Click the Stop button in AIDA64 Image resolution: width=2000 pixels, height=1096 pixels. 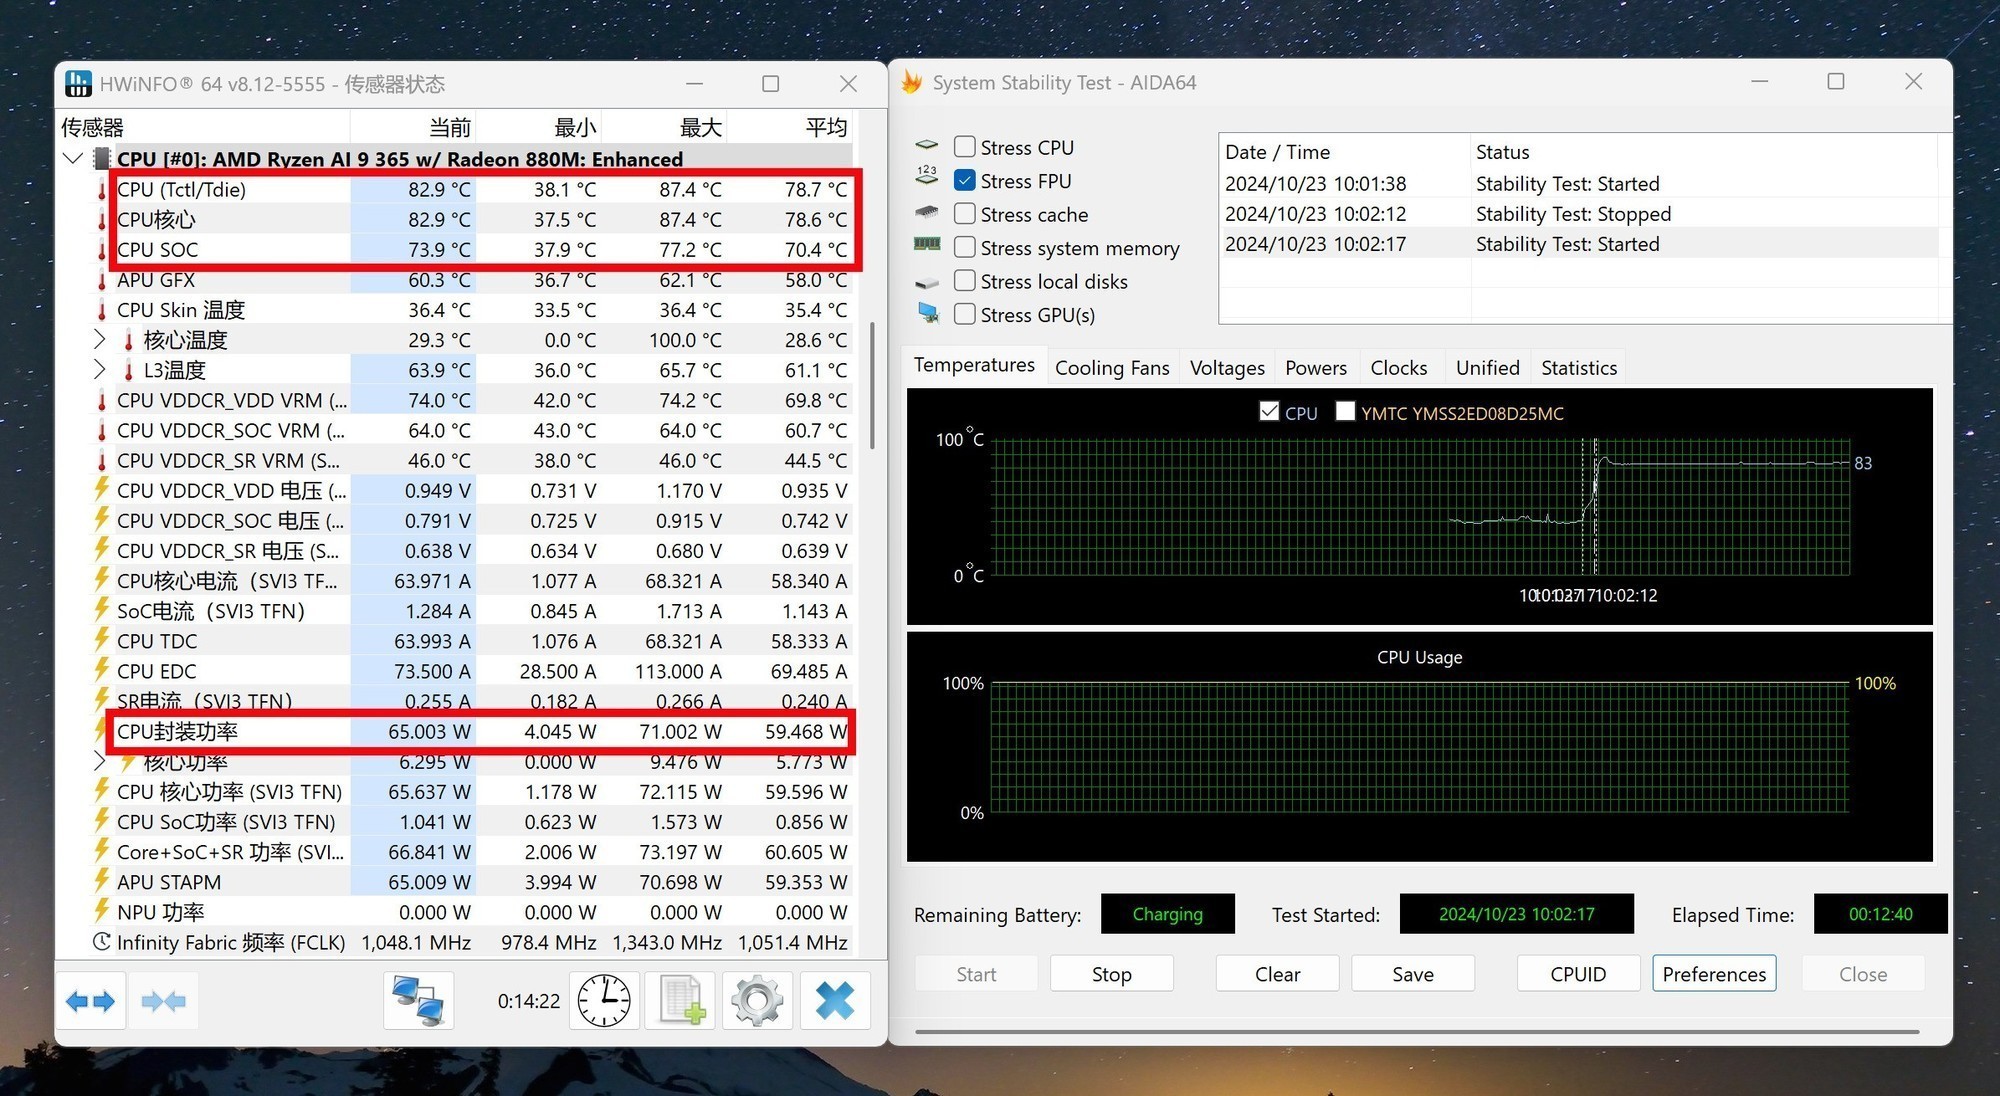[x=1111, y=973]
